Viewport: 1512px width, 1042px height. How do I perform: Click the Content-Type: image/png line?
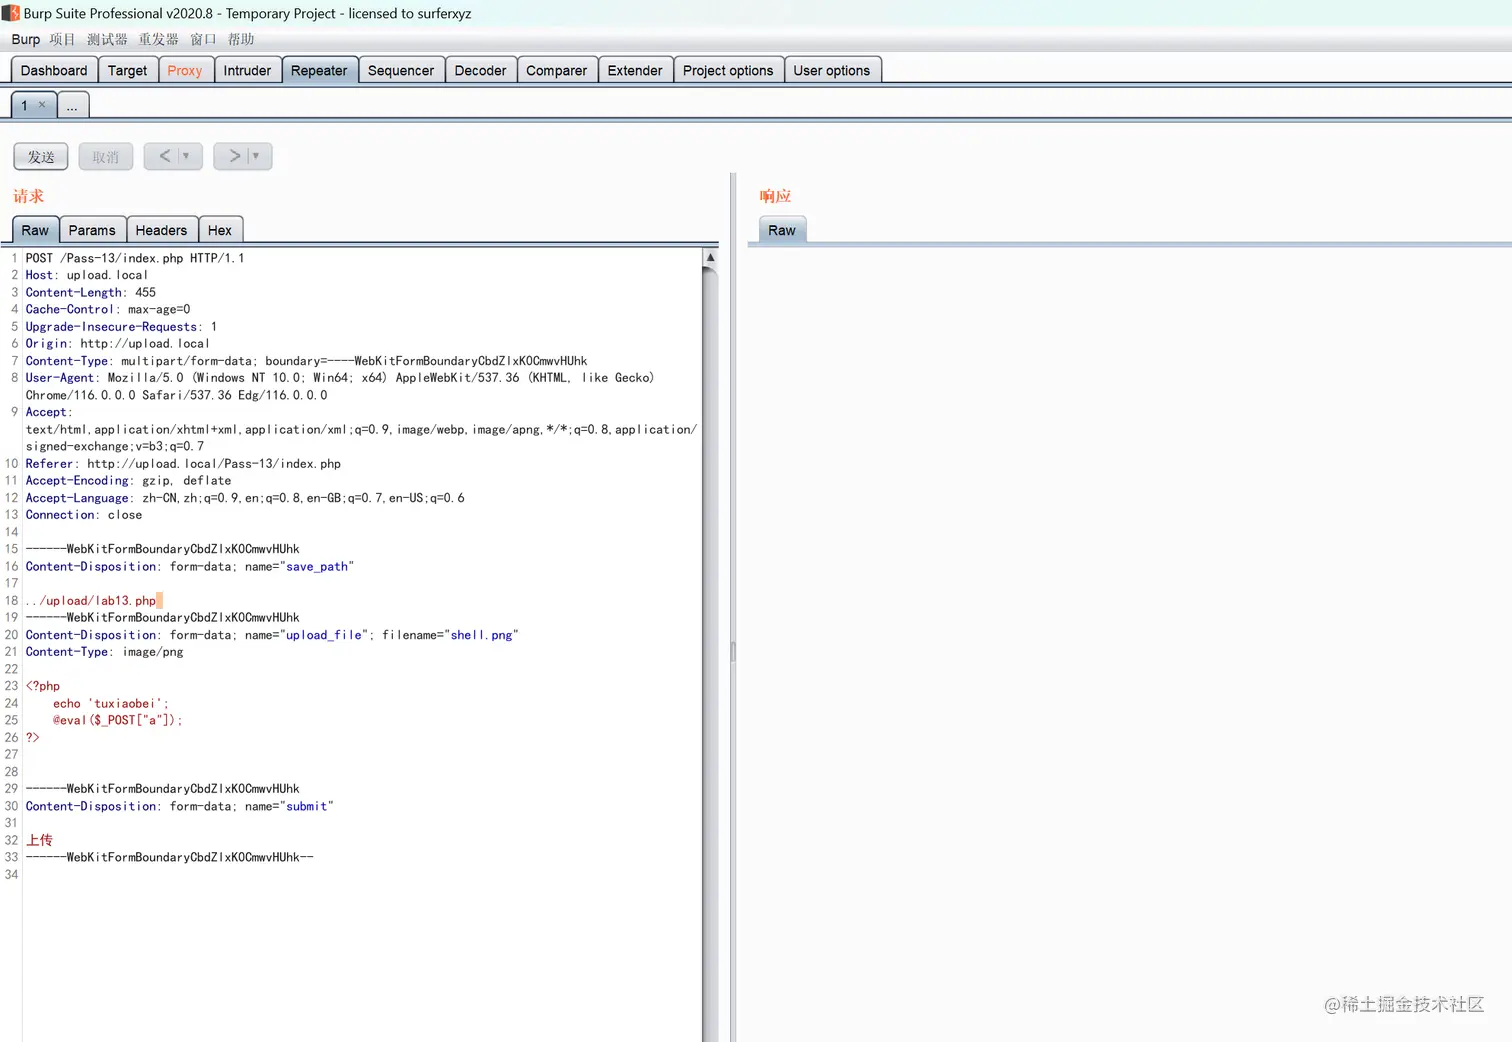tap(104, 652)
